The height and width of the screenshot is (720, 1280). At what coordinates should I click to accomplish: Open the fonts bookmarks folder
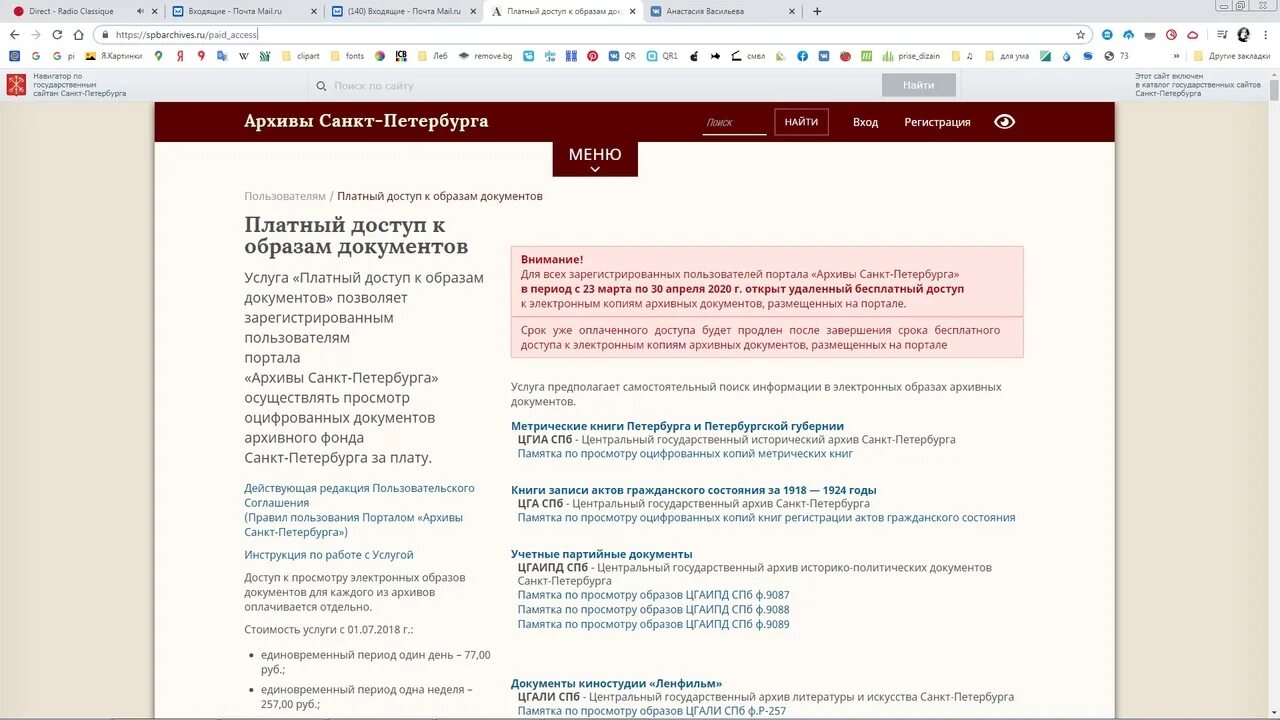pos(347,56)
